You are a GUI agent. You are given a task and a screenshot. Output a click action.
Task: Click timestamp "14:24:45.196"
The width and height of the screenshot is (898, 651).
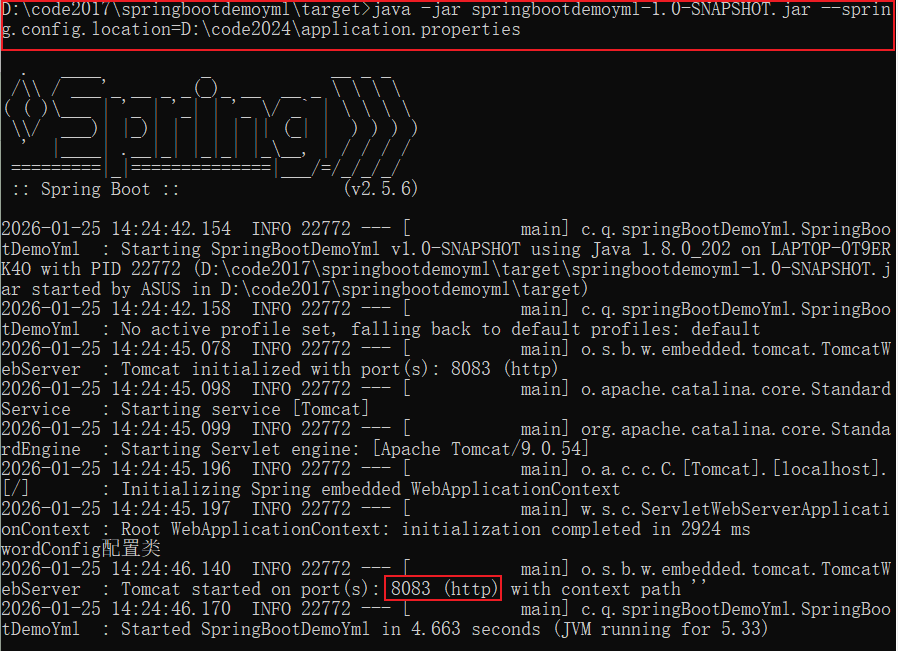[171, 469]
